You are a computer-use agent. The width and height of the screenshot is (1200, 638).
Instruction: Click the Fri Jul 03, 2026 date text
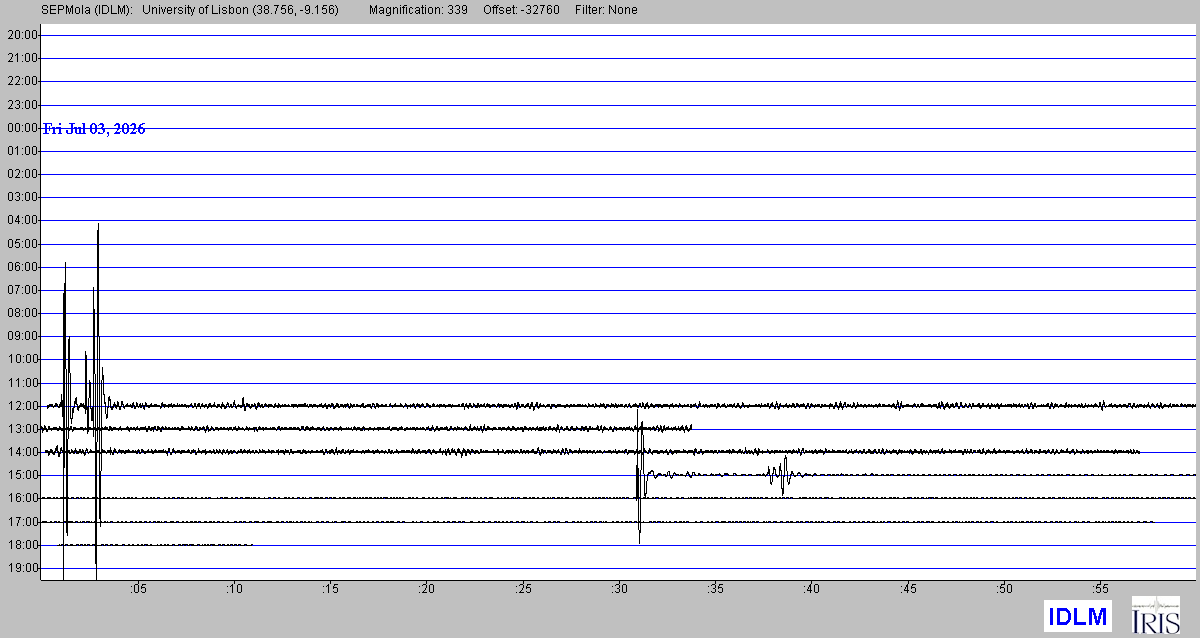[94, 129]
